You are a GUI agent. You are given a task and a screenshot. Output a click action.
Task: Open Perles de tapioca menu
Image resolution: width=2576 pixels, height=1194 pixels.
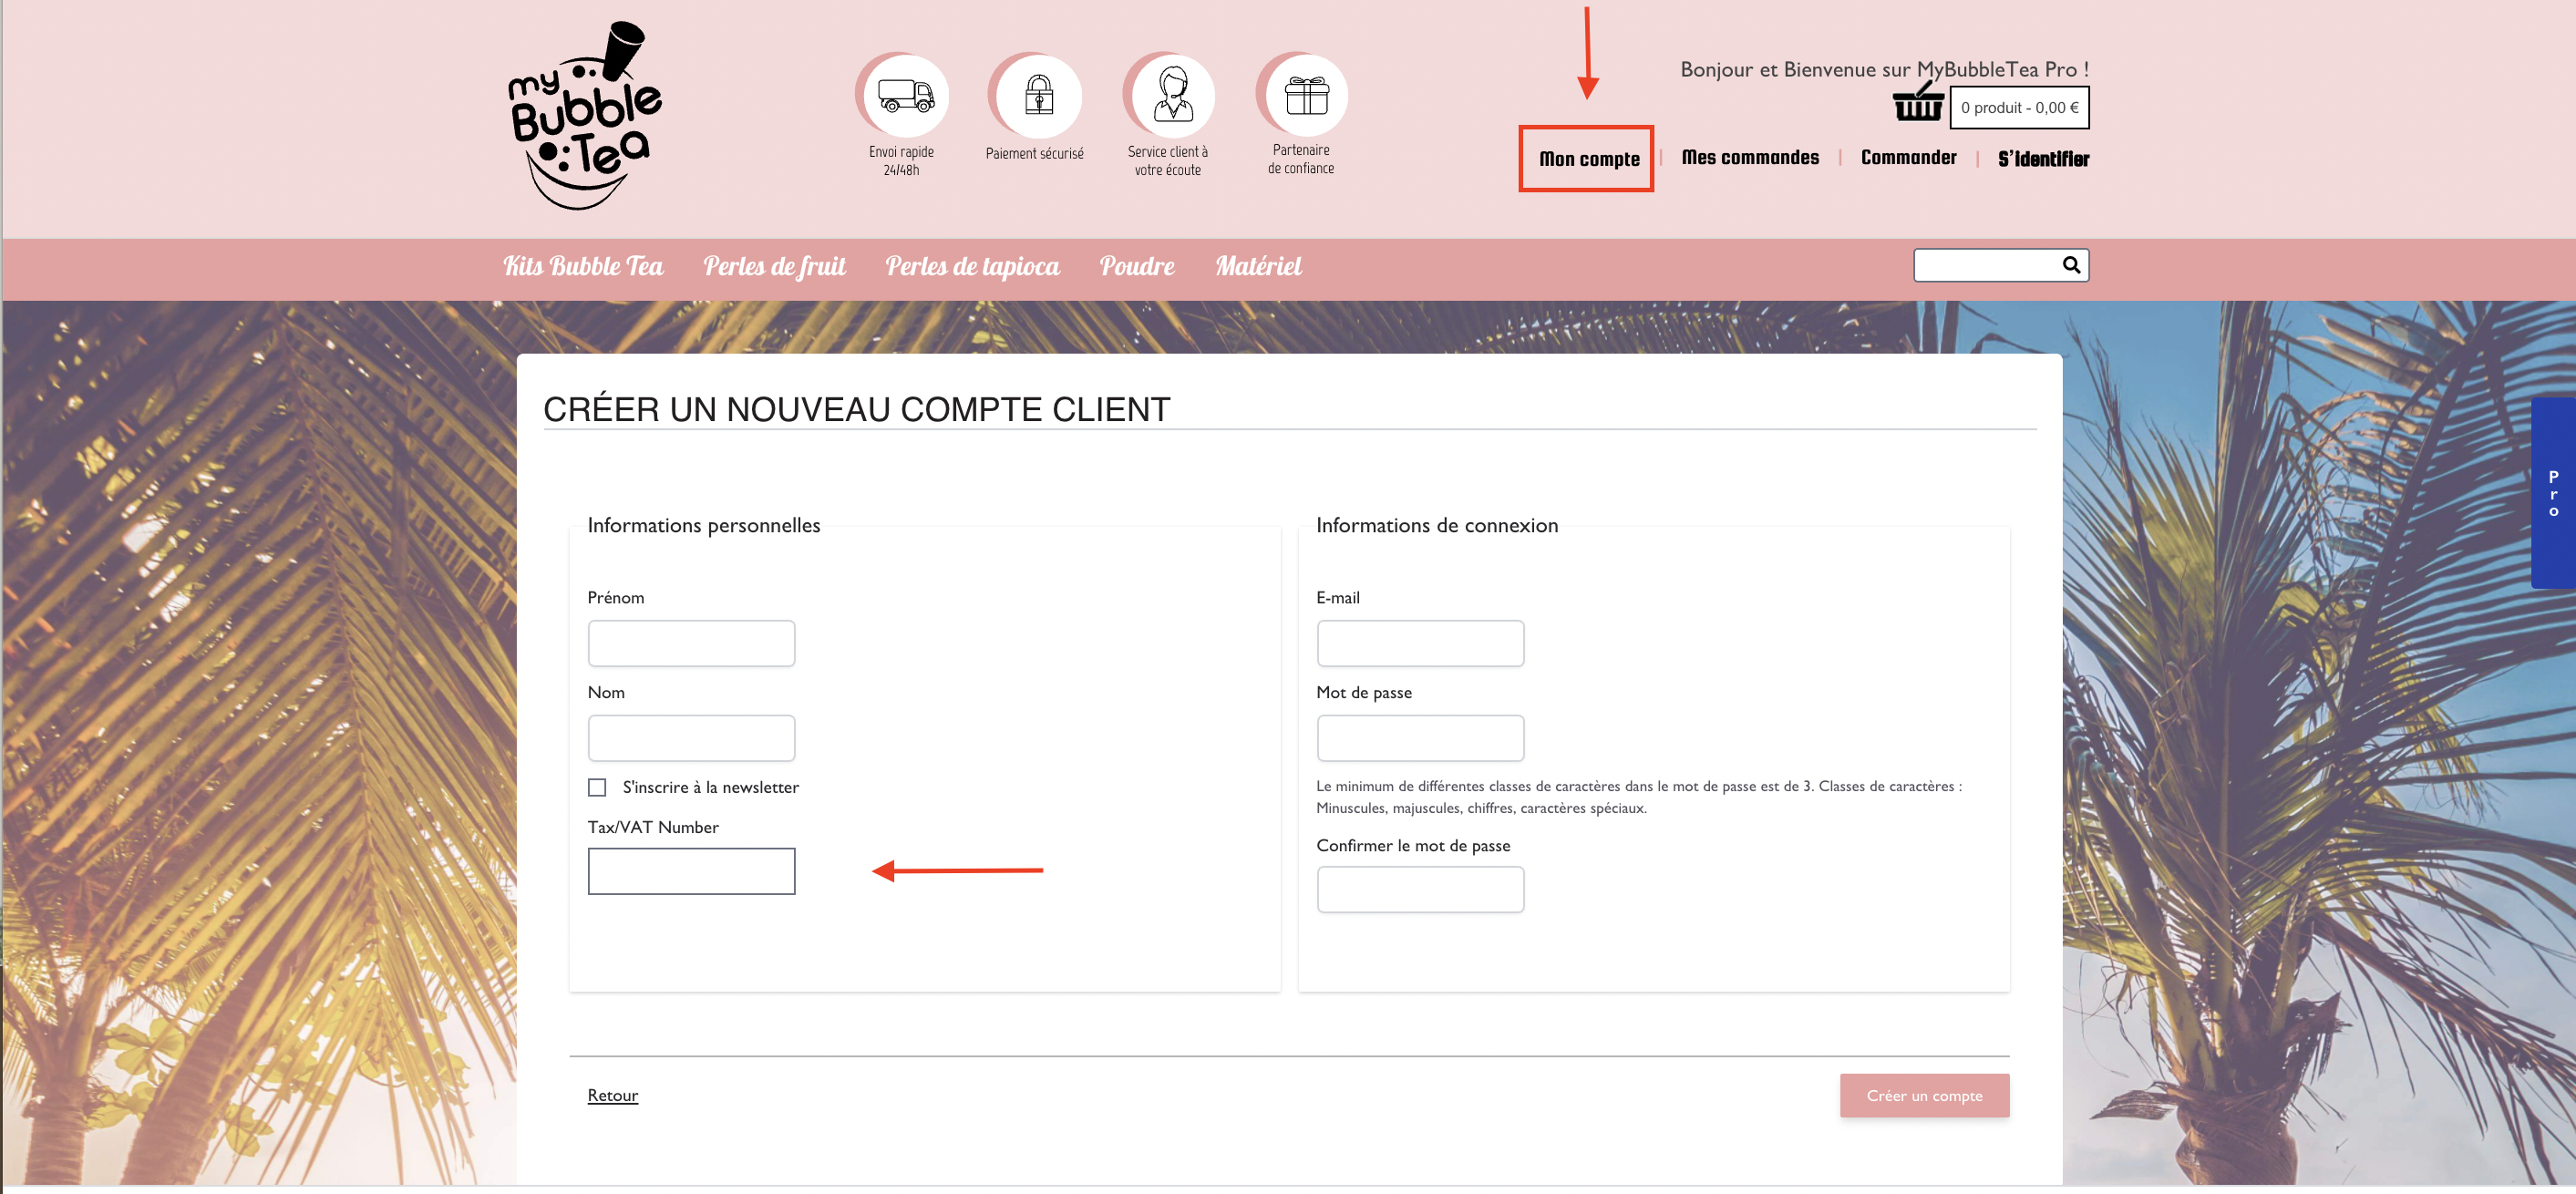coord(972,266)
